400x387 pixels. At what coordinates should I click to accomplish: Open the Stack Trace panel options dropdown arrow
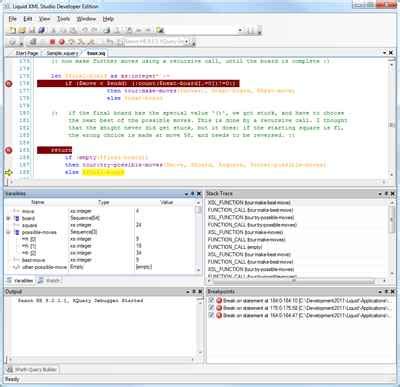pyautogui.click(x=380, y=194)
